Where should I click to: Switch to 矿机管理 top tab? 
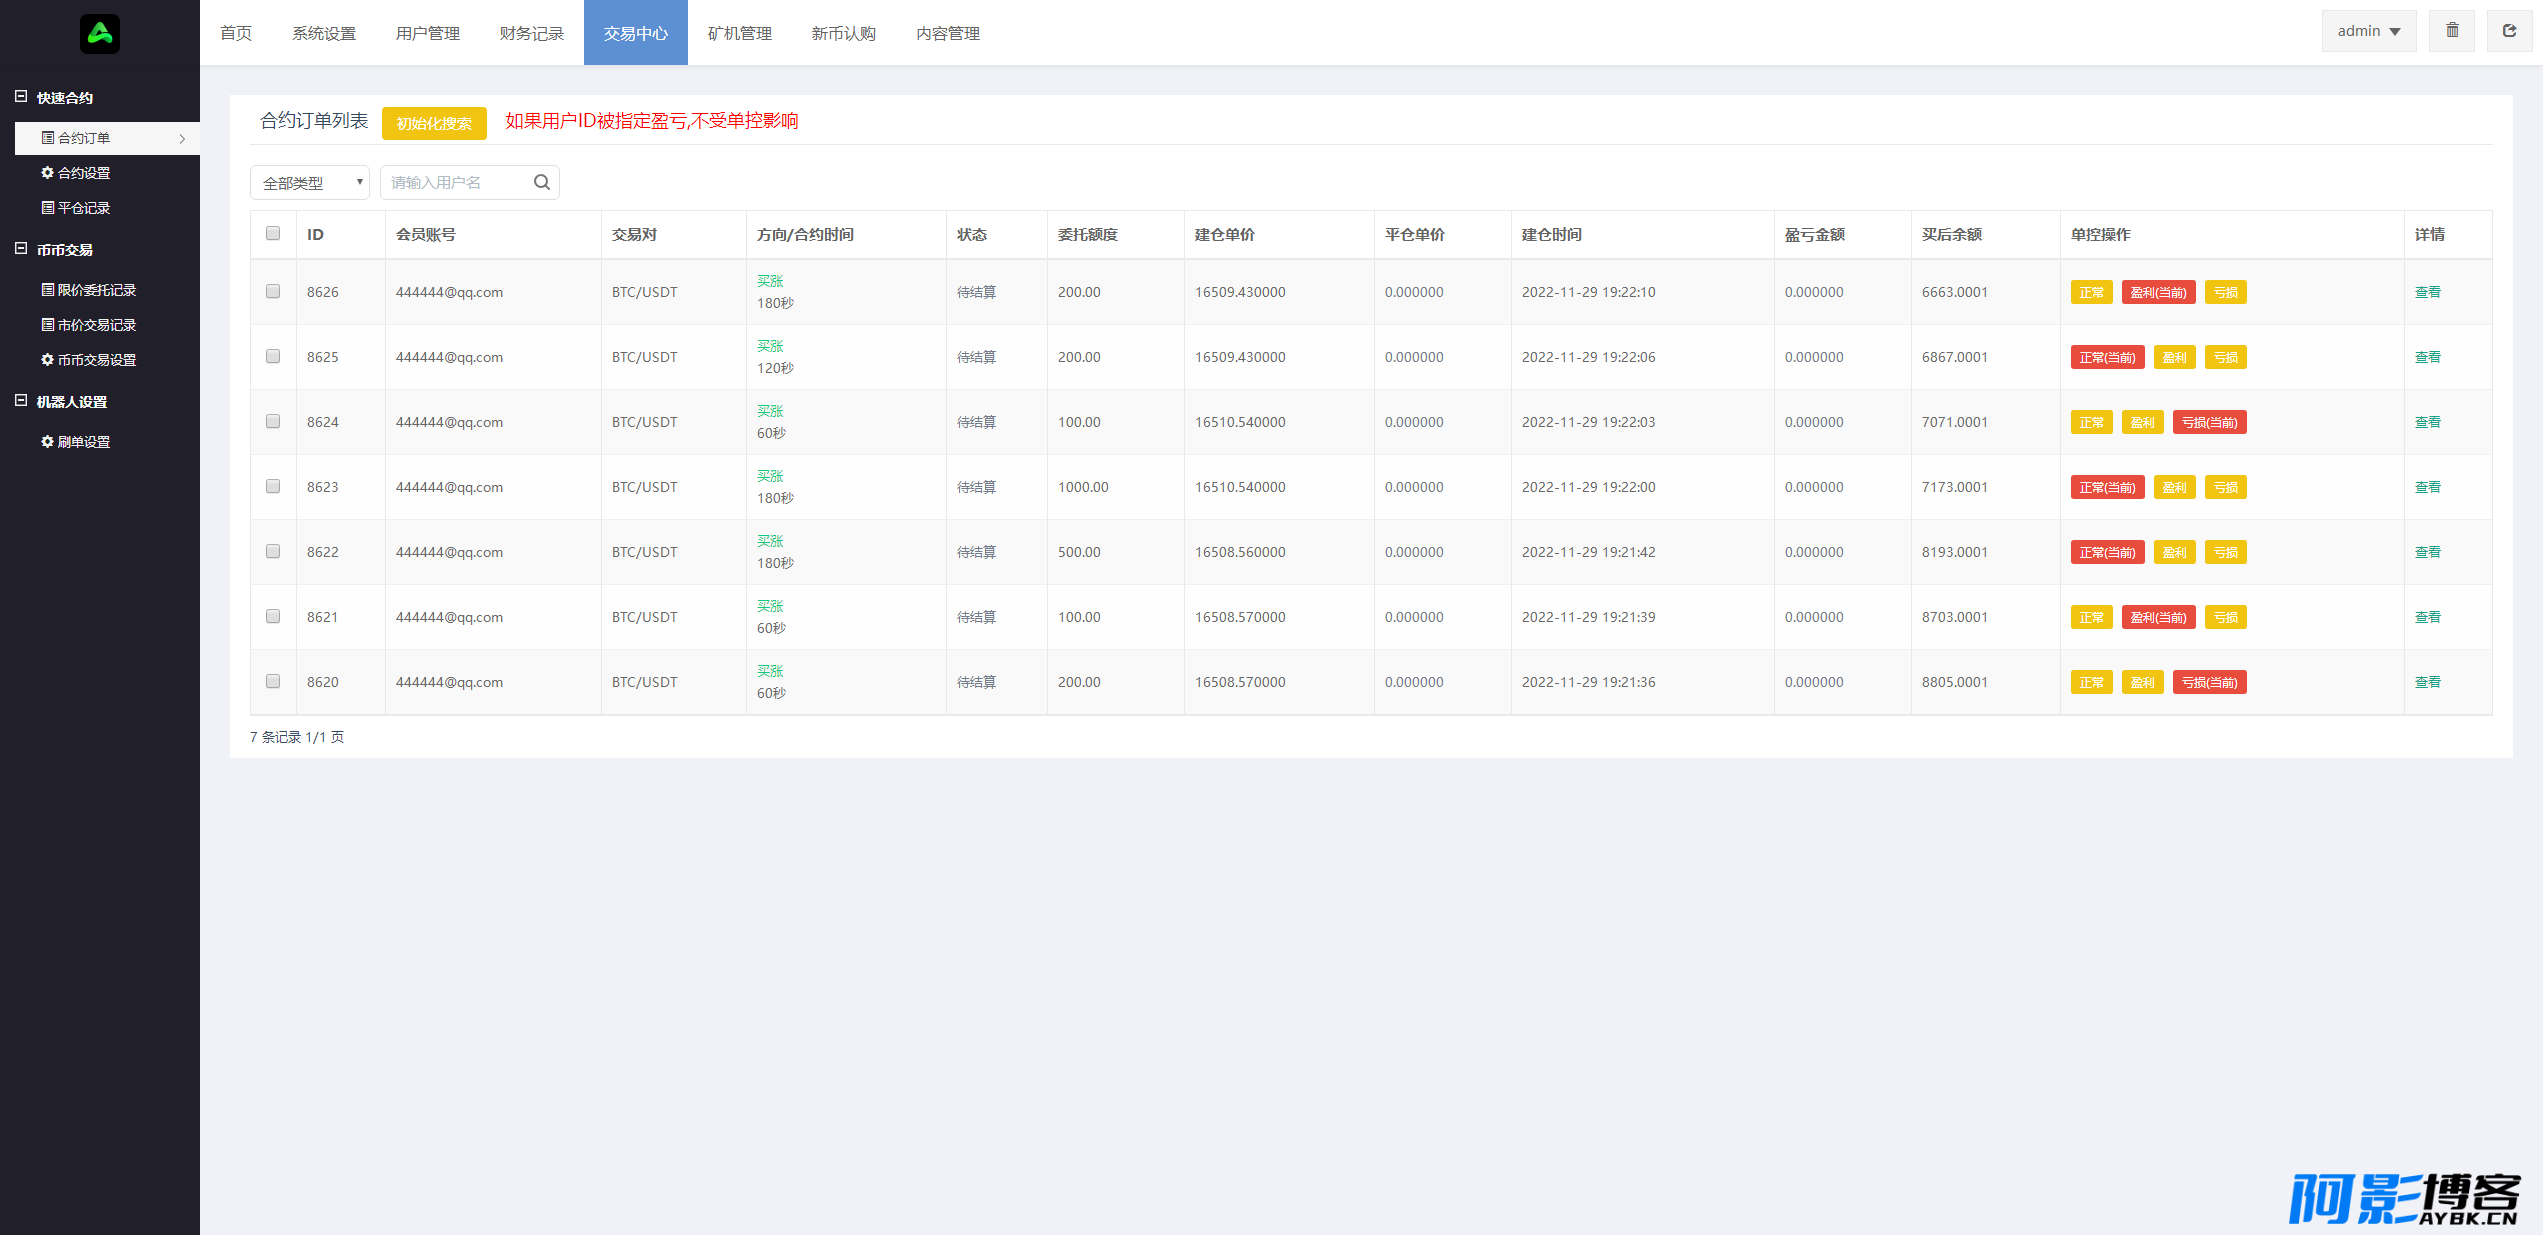click(x=739, y=33)
